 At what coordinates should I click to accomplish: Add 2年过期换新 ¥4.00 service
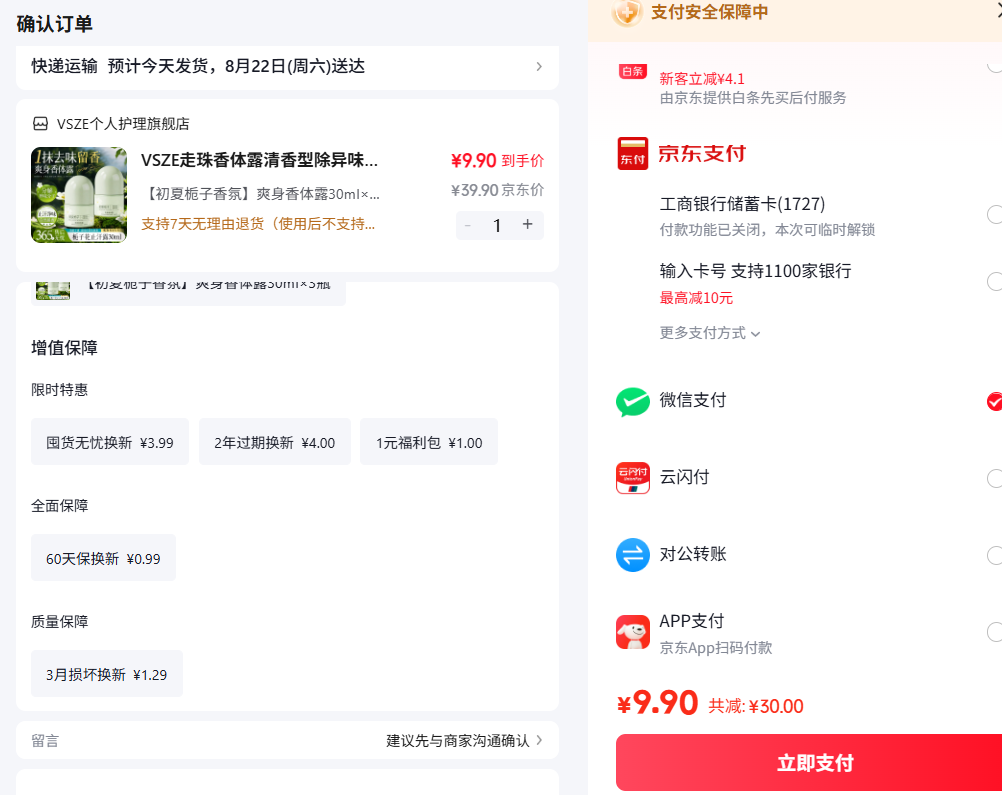pyautogui.click(x=275, y=442)
